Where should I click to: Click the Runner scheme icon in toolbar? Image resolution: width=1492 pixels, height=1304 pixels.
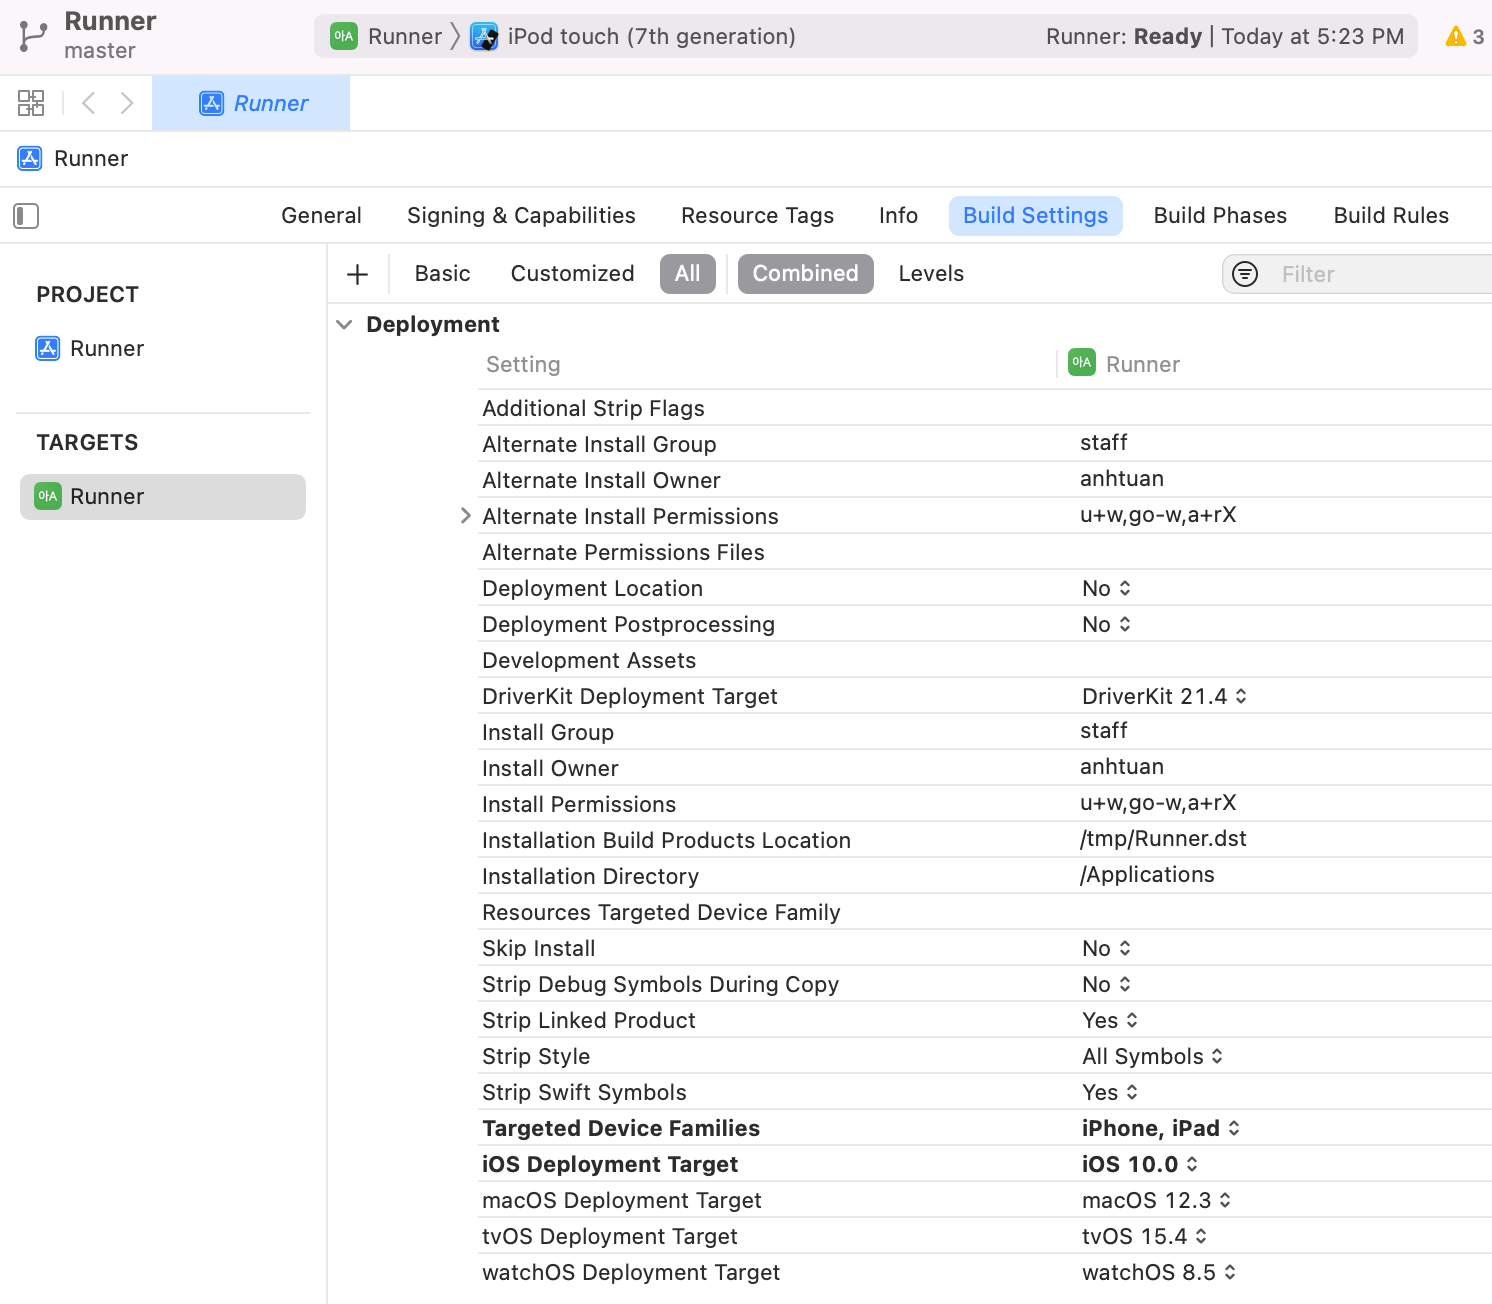pyautogui.click(x=344, y=36)
